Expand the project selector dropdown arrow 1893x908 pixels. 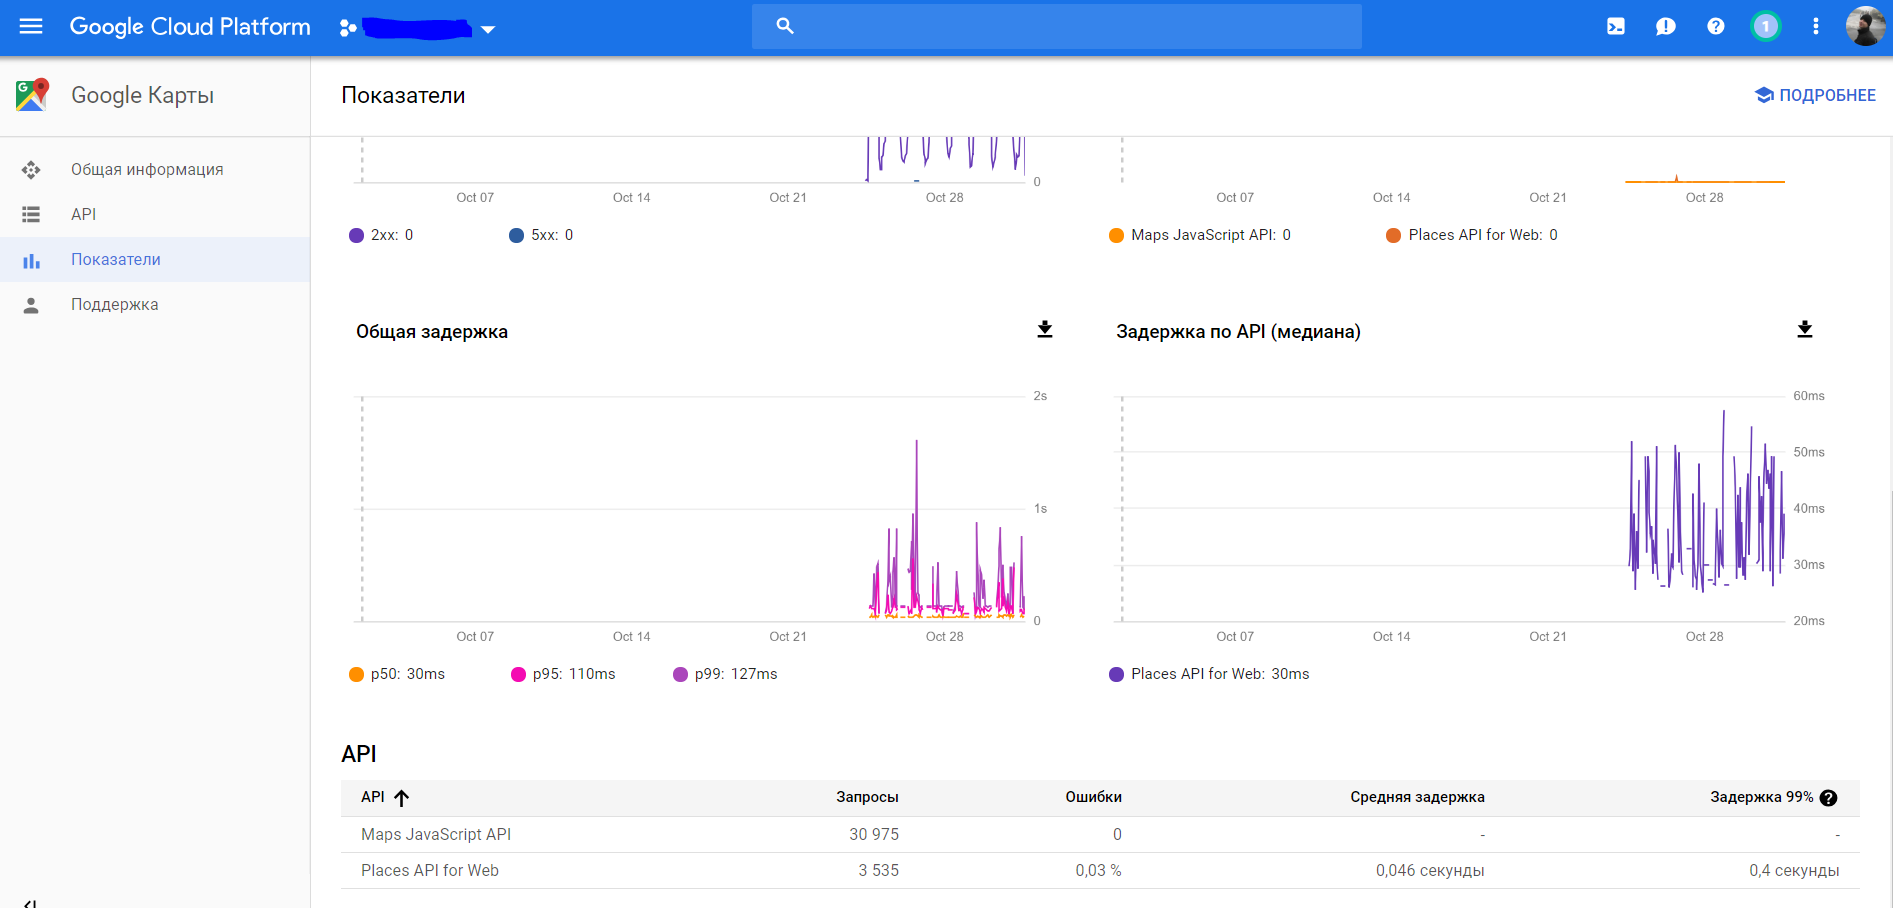point(488,29)
